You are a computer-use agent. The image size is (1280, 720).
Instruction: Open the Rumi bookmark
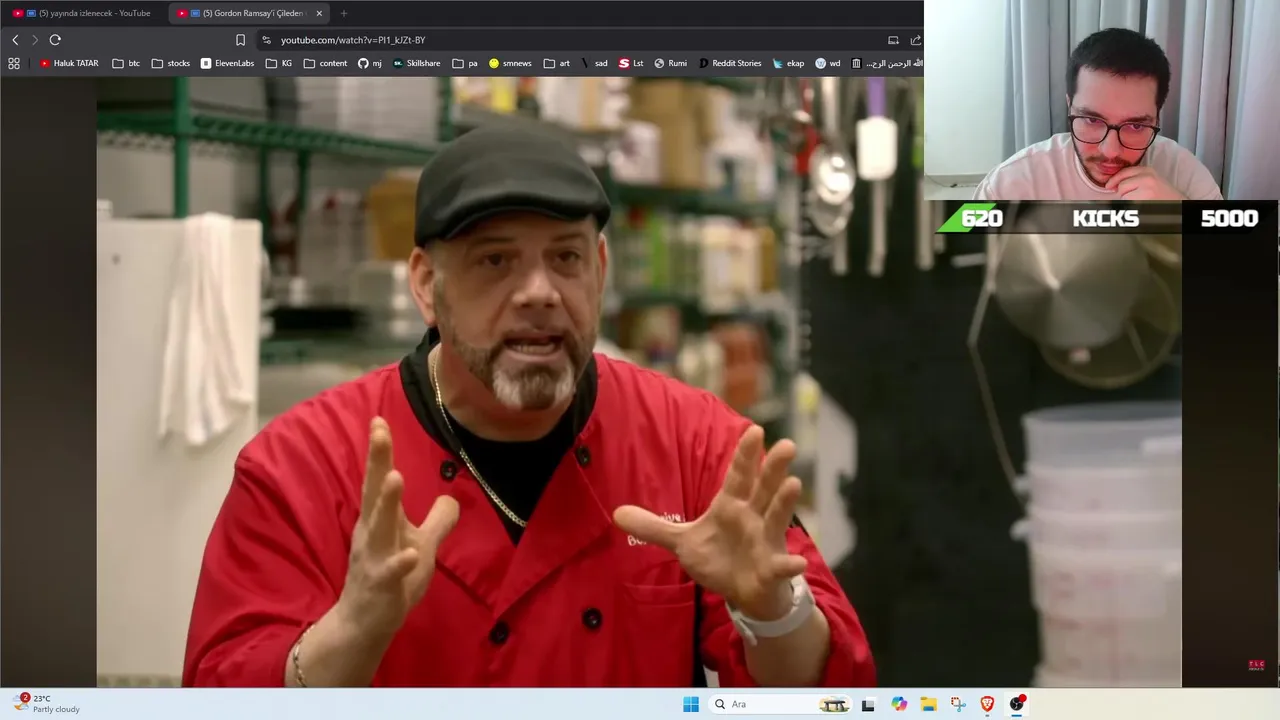point(671,63)
